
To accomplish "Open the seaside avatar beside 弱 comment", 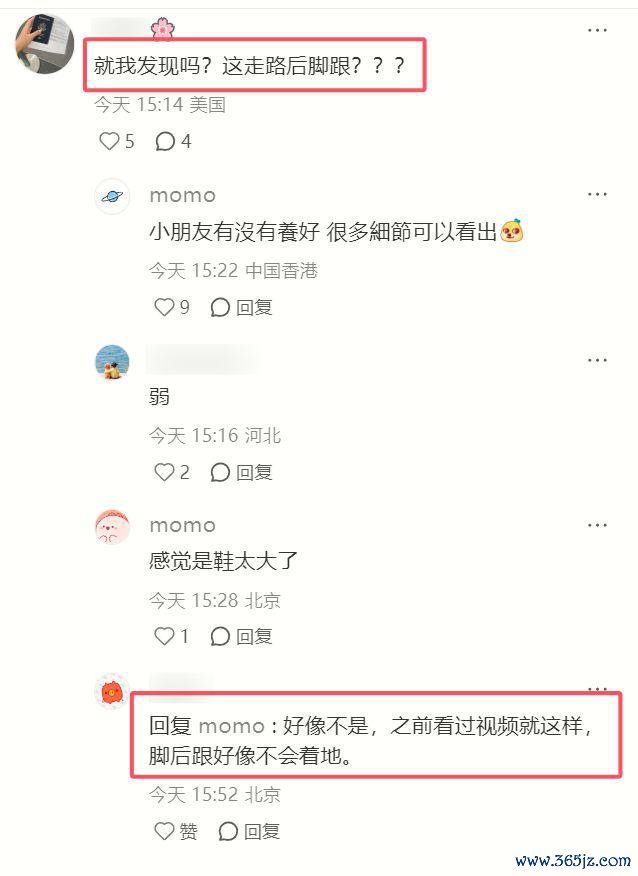I will 112,362.
